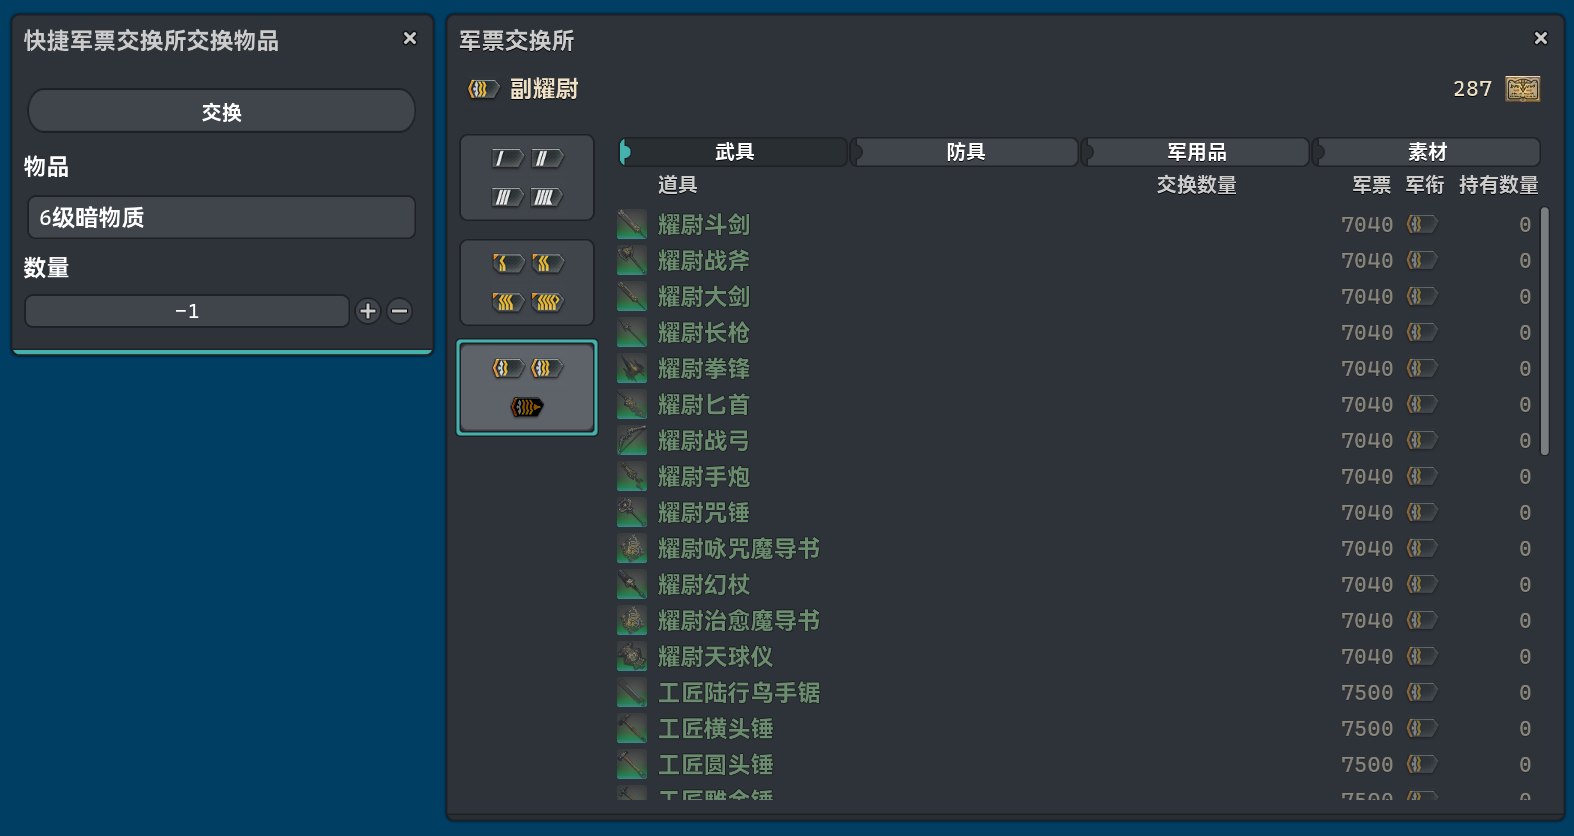Increase quantity with the plus button
Image resolution: width=1574 pixels, height=836 pixels.
coord(368,311)
